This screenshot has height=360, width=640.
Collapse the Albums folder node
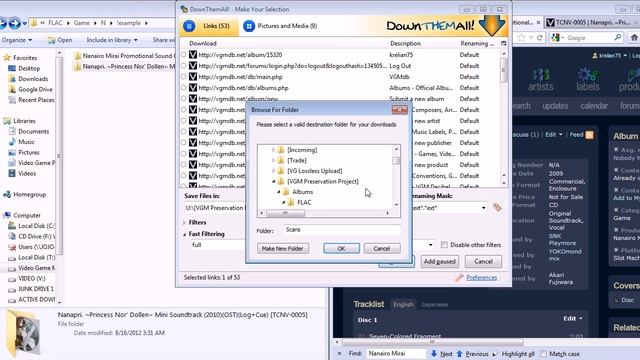click(279, 192)
